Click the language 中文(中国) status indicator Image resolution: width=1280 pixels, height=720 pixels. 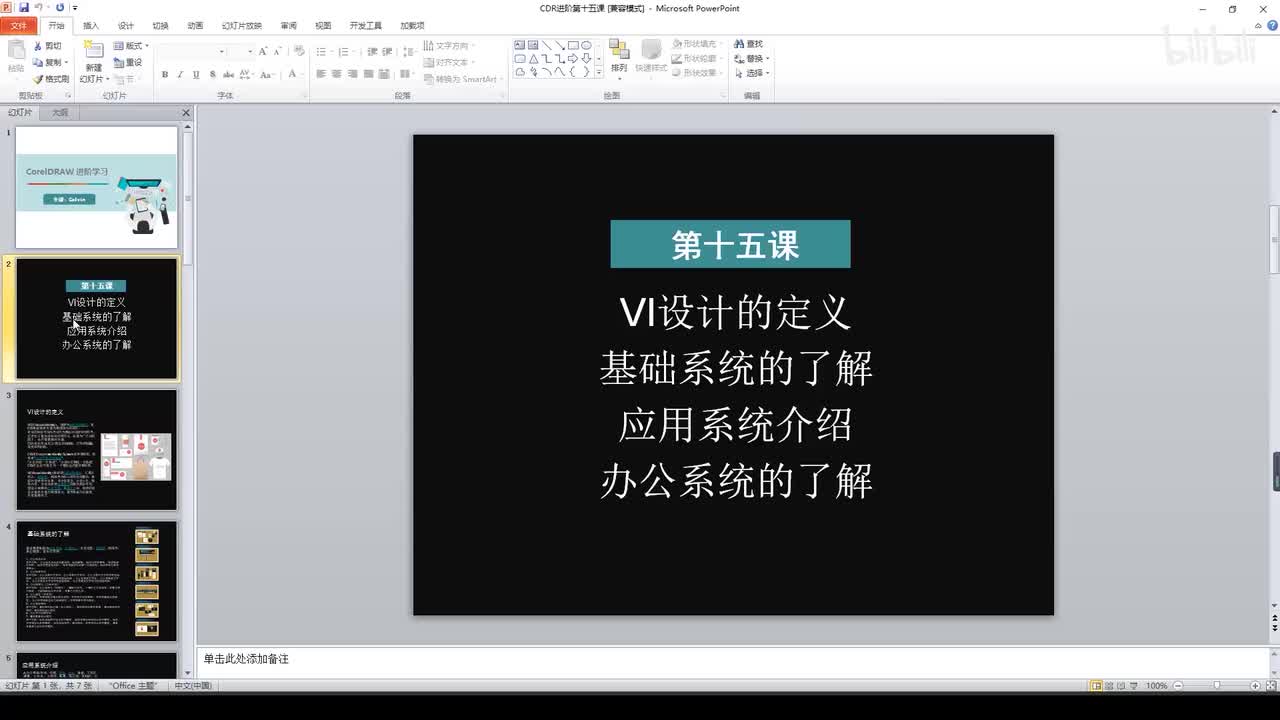pos(193,686)
